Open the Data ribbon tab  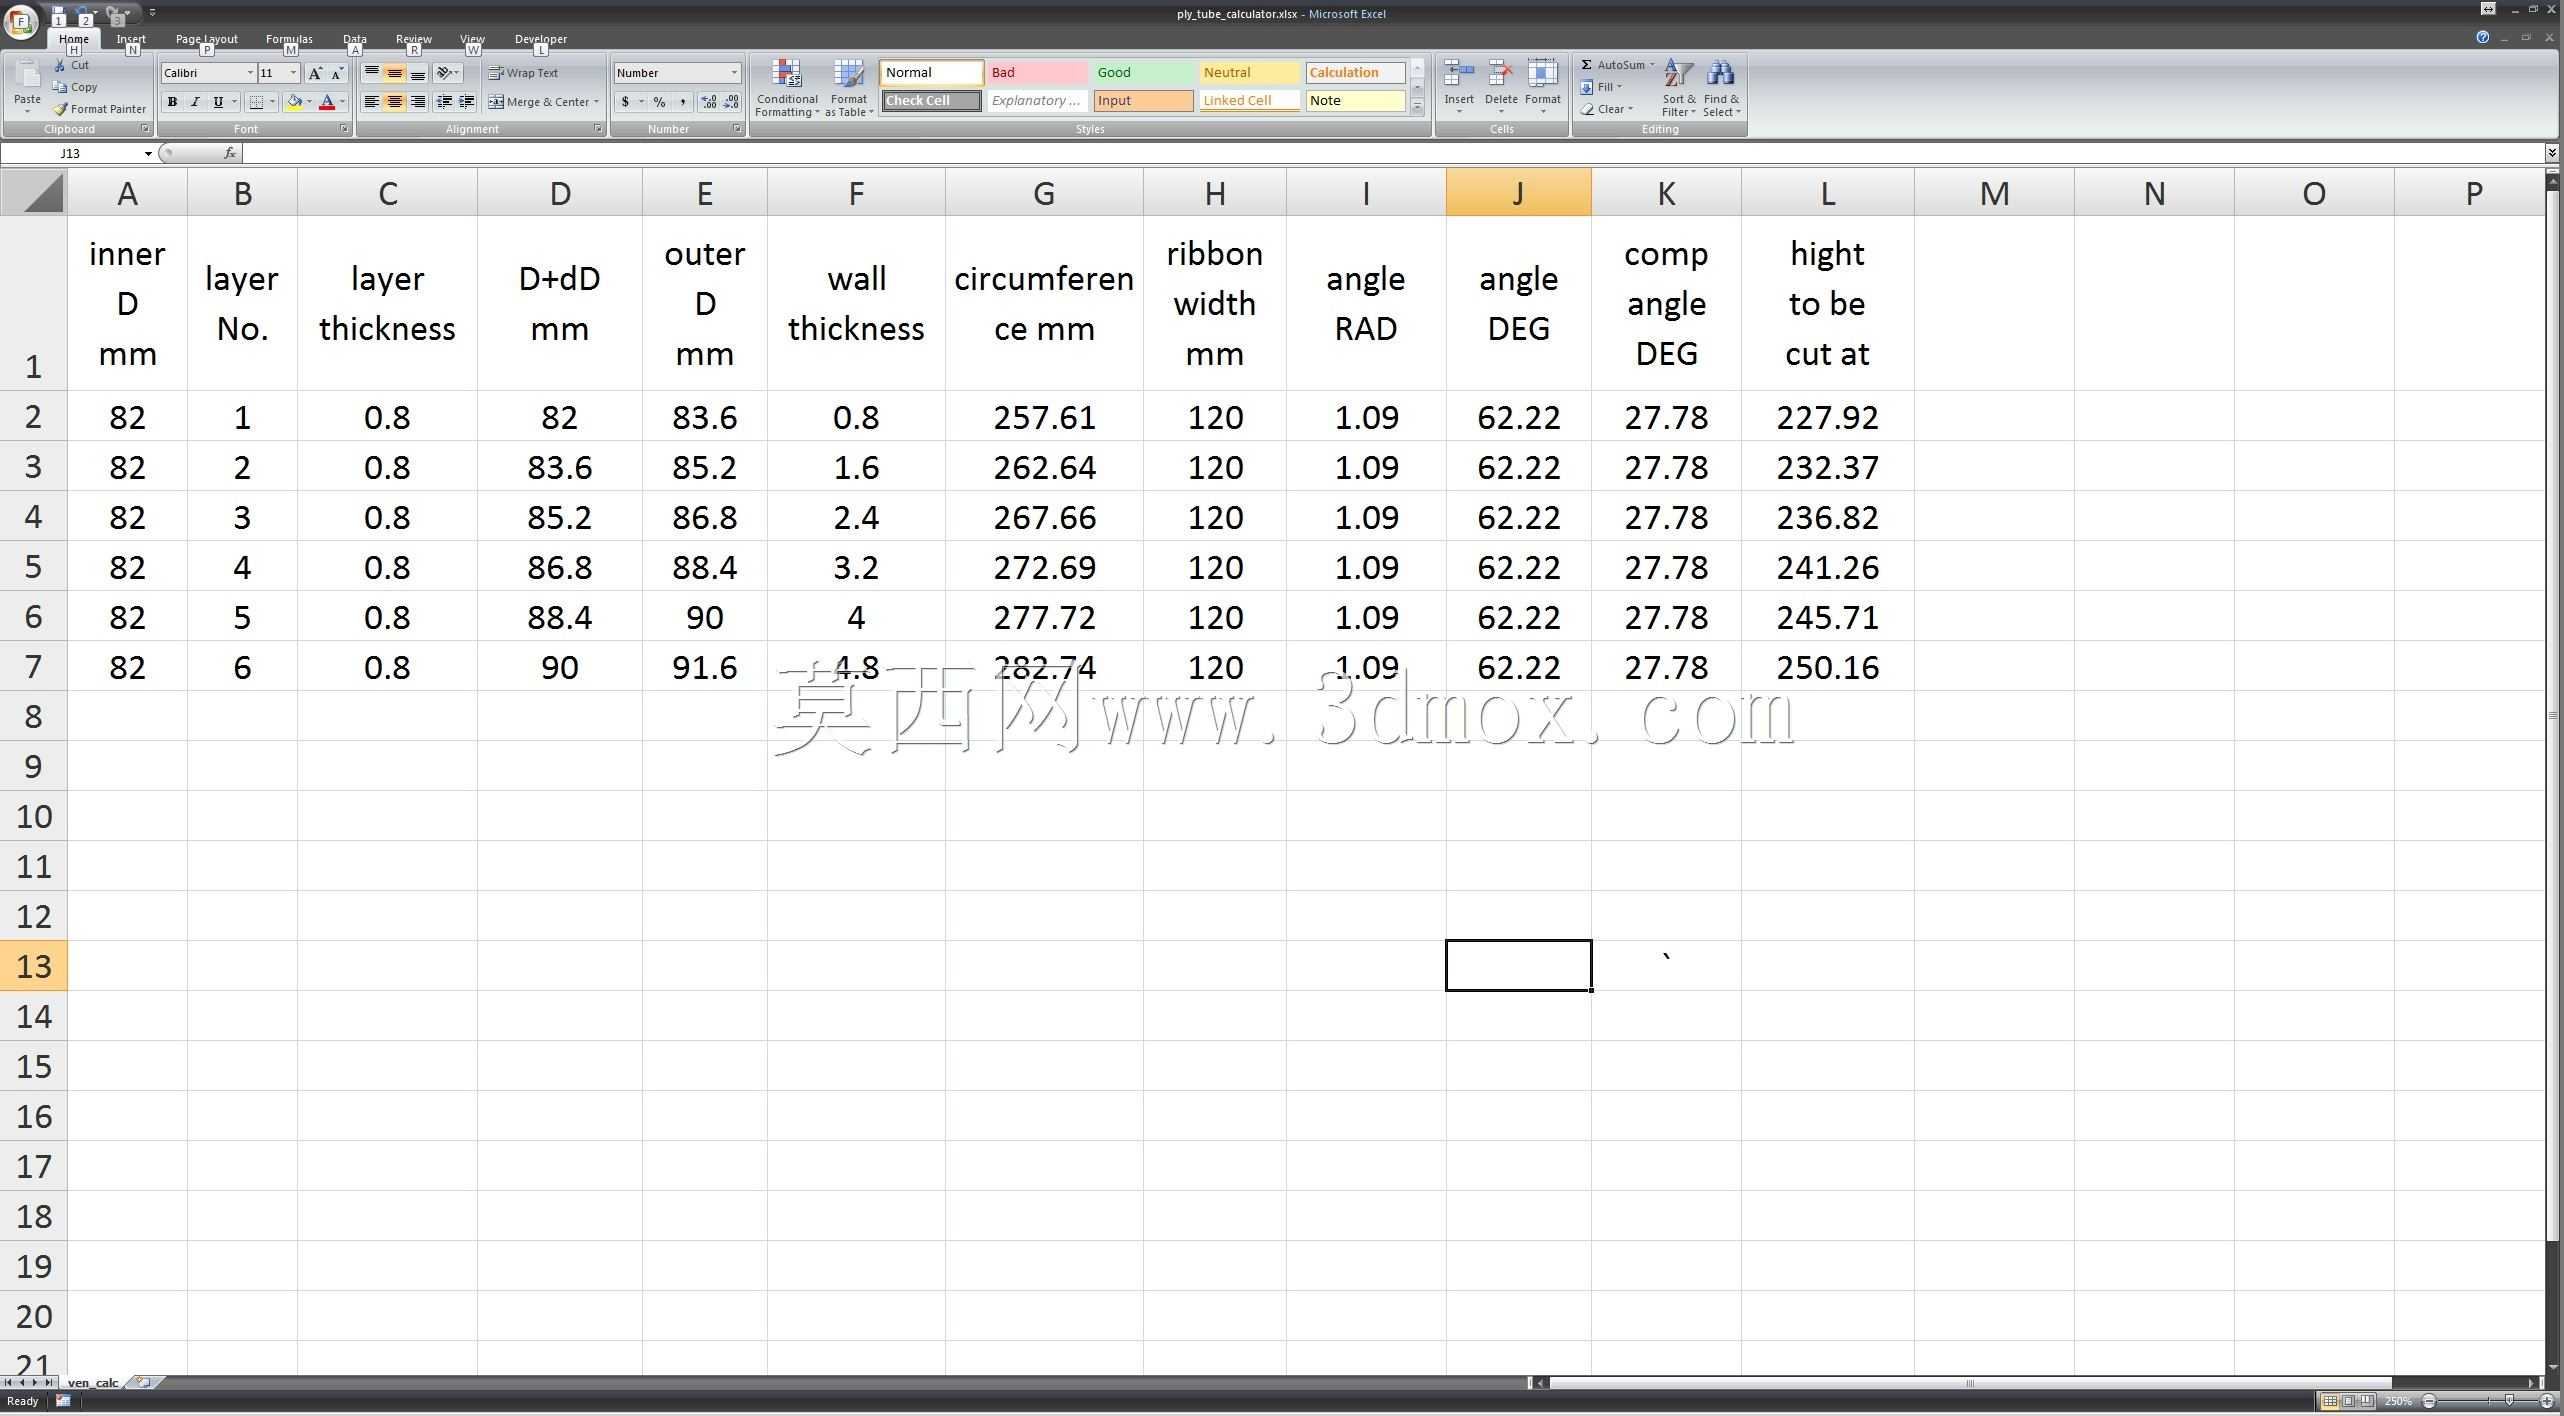coord(355,39)
